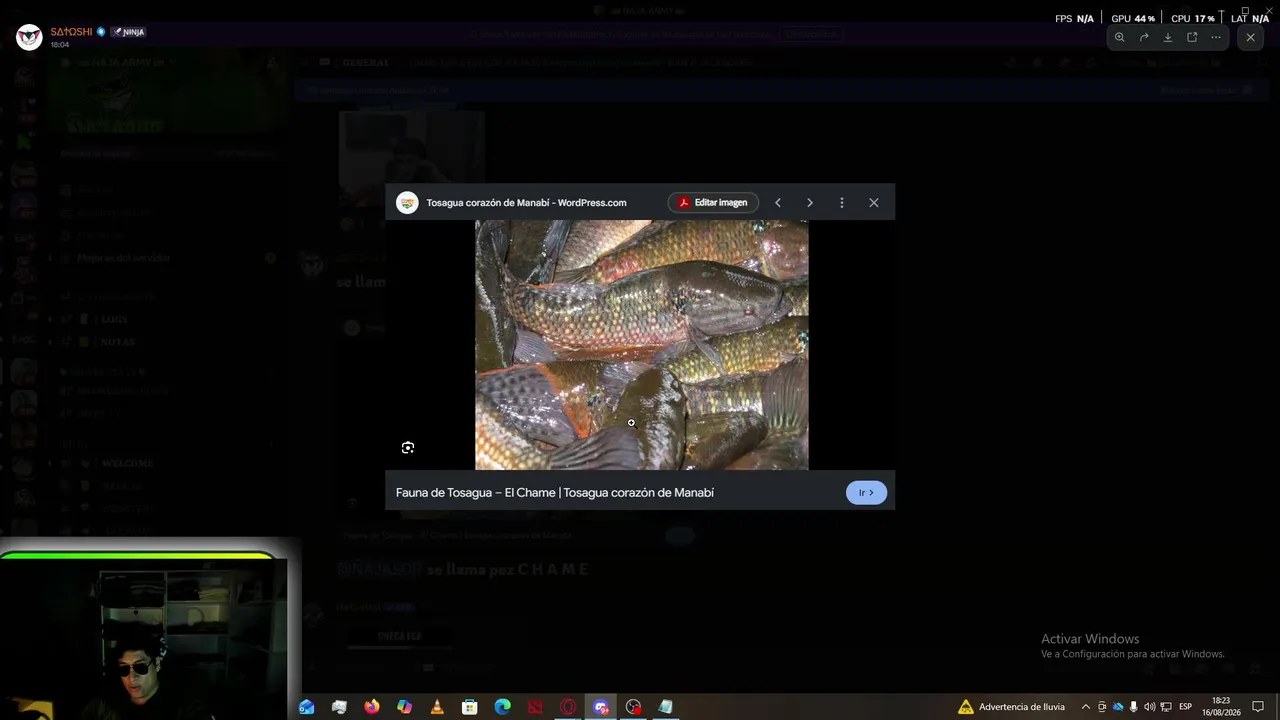This screenshot has width=1280, height=720.
Task: Click the webcam overlay of the streamer
Action: (x=144, y=638)
